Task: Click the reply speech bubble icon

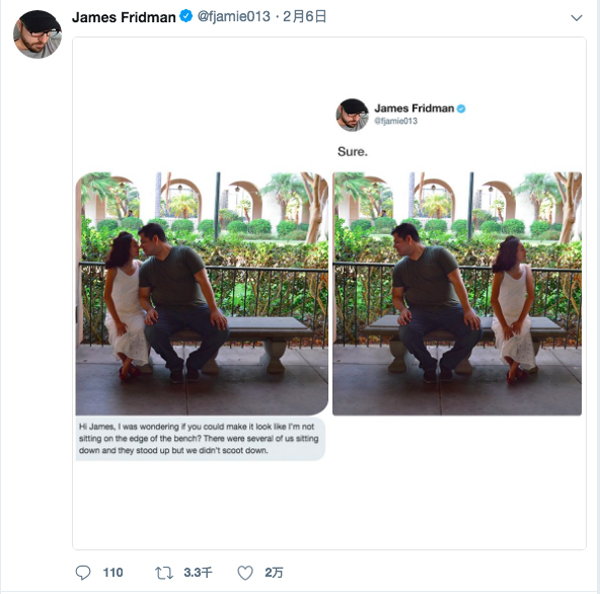Action: click(x=84, y=573)
